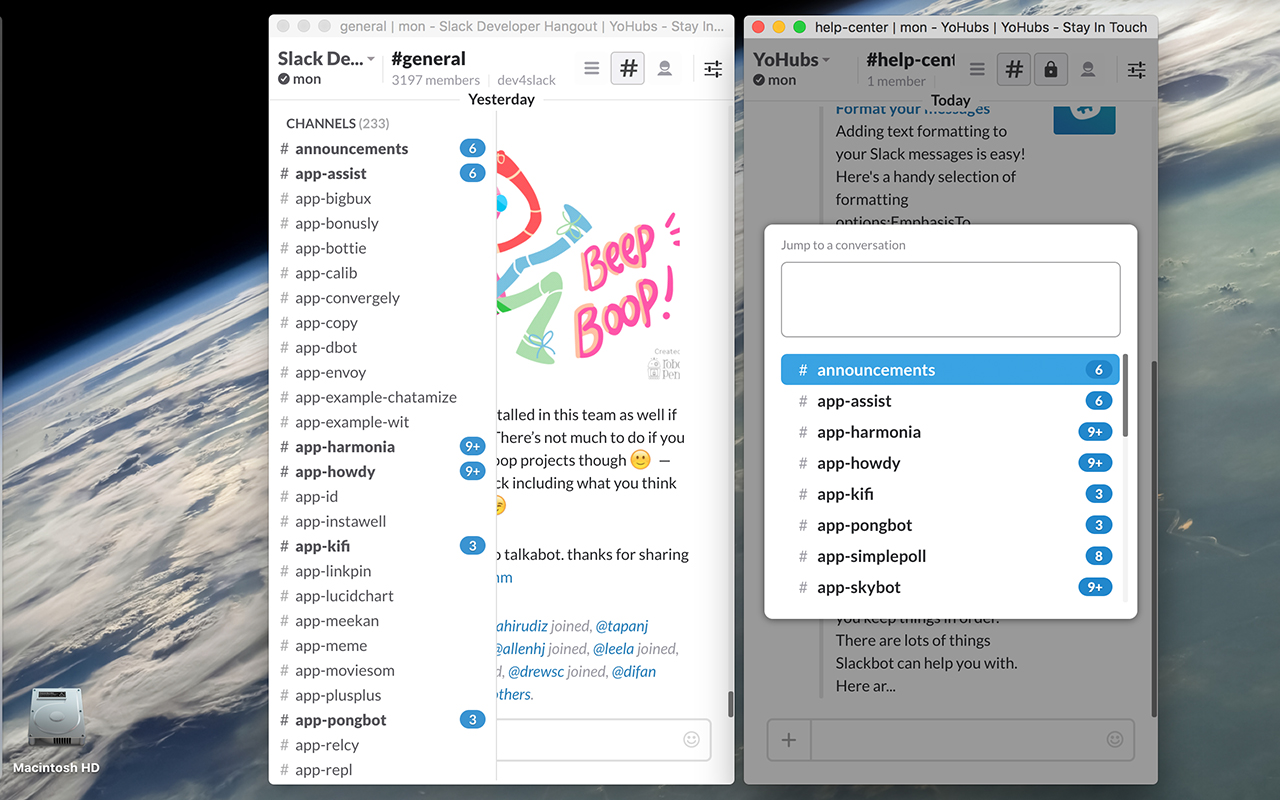Click the @drewsc mention link

pos(534,672)
